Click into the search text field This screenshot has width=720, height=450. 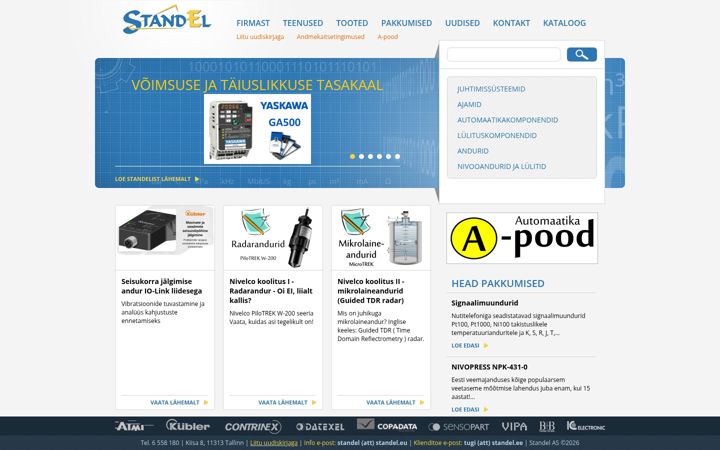(504, 55)
